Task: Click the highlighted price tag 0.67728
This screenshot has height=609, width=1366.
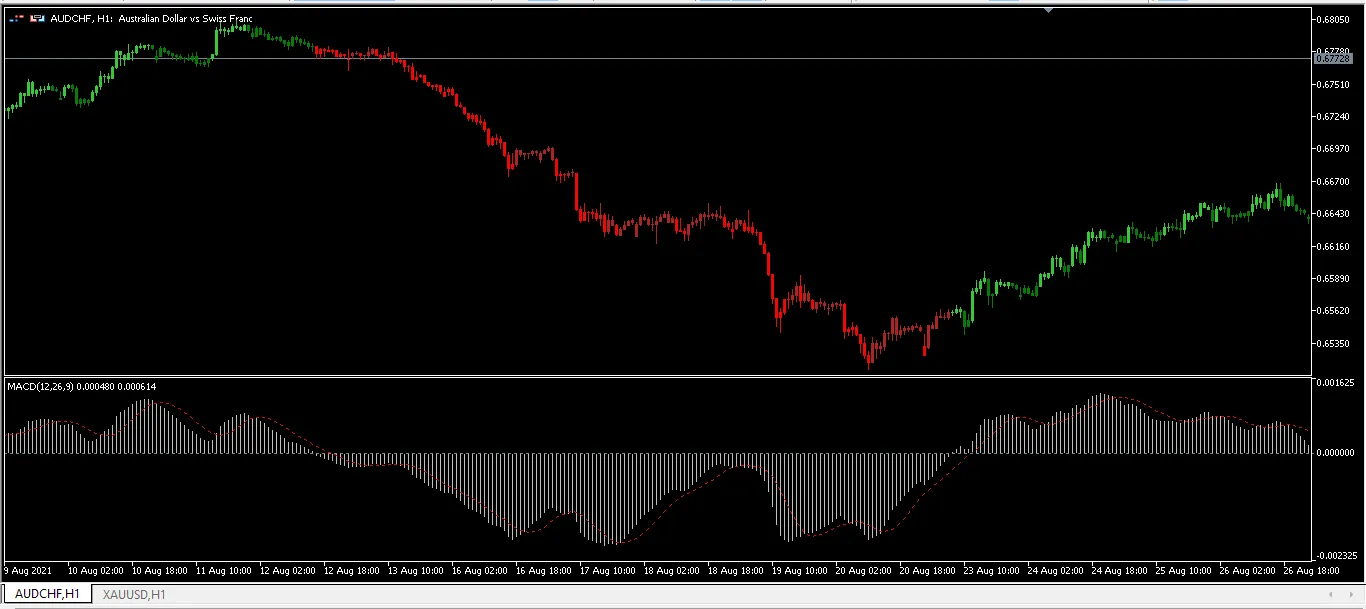Action: 1334,58
